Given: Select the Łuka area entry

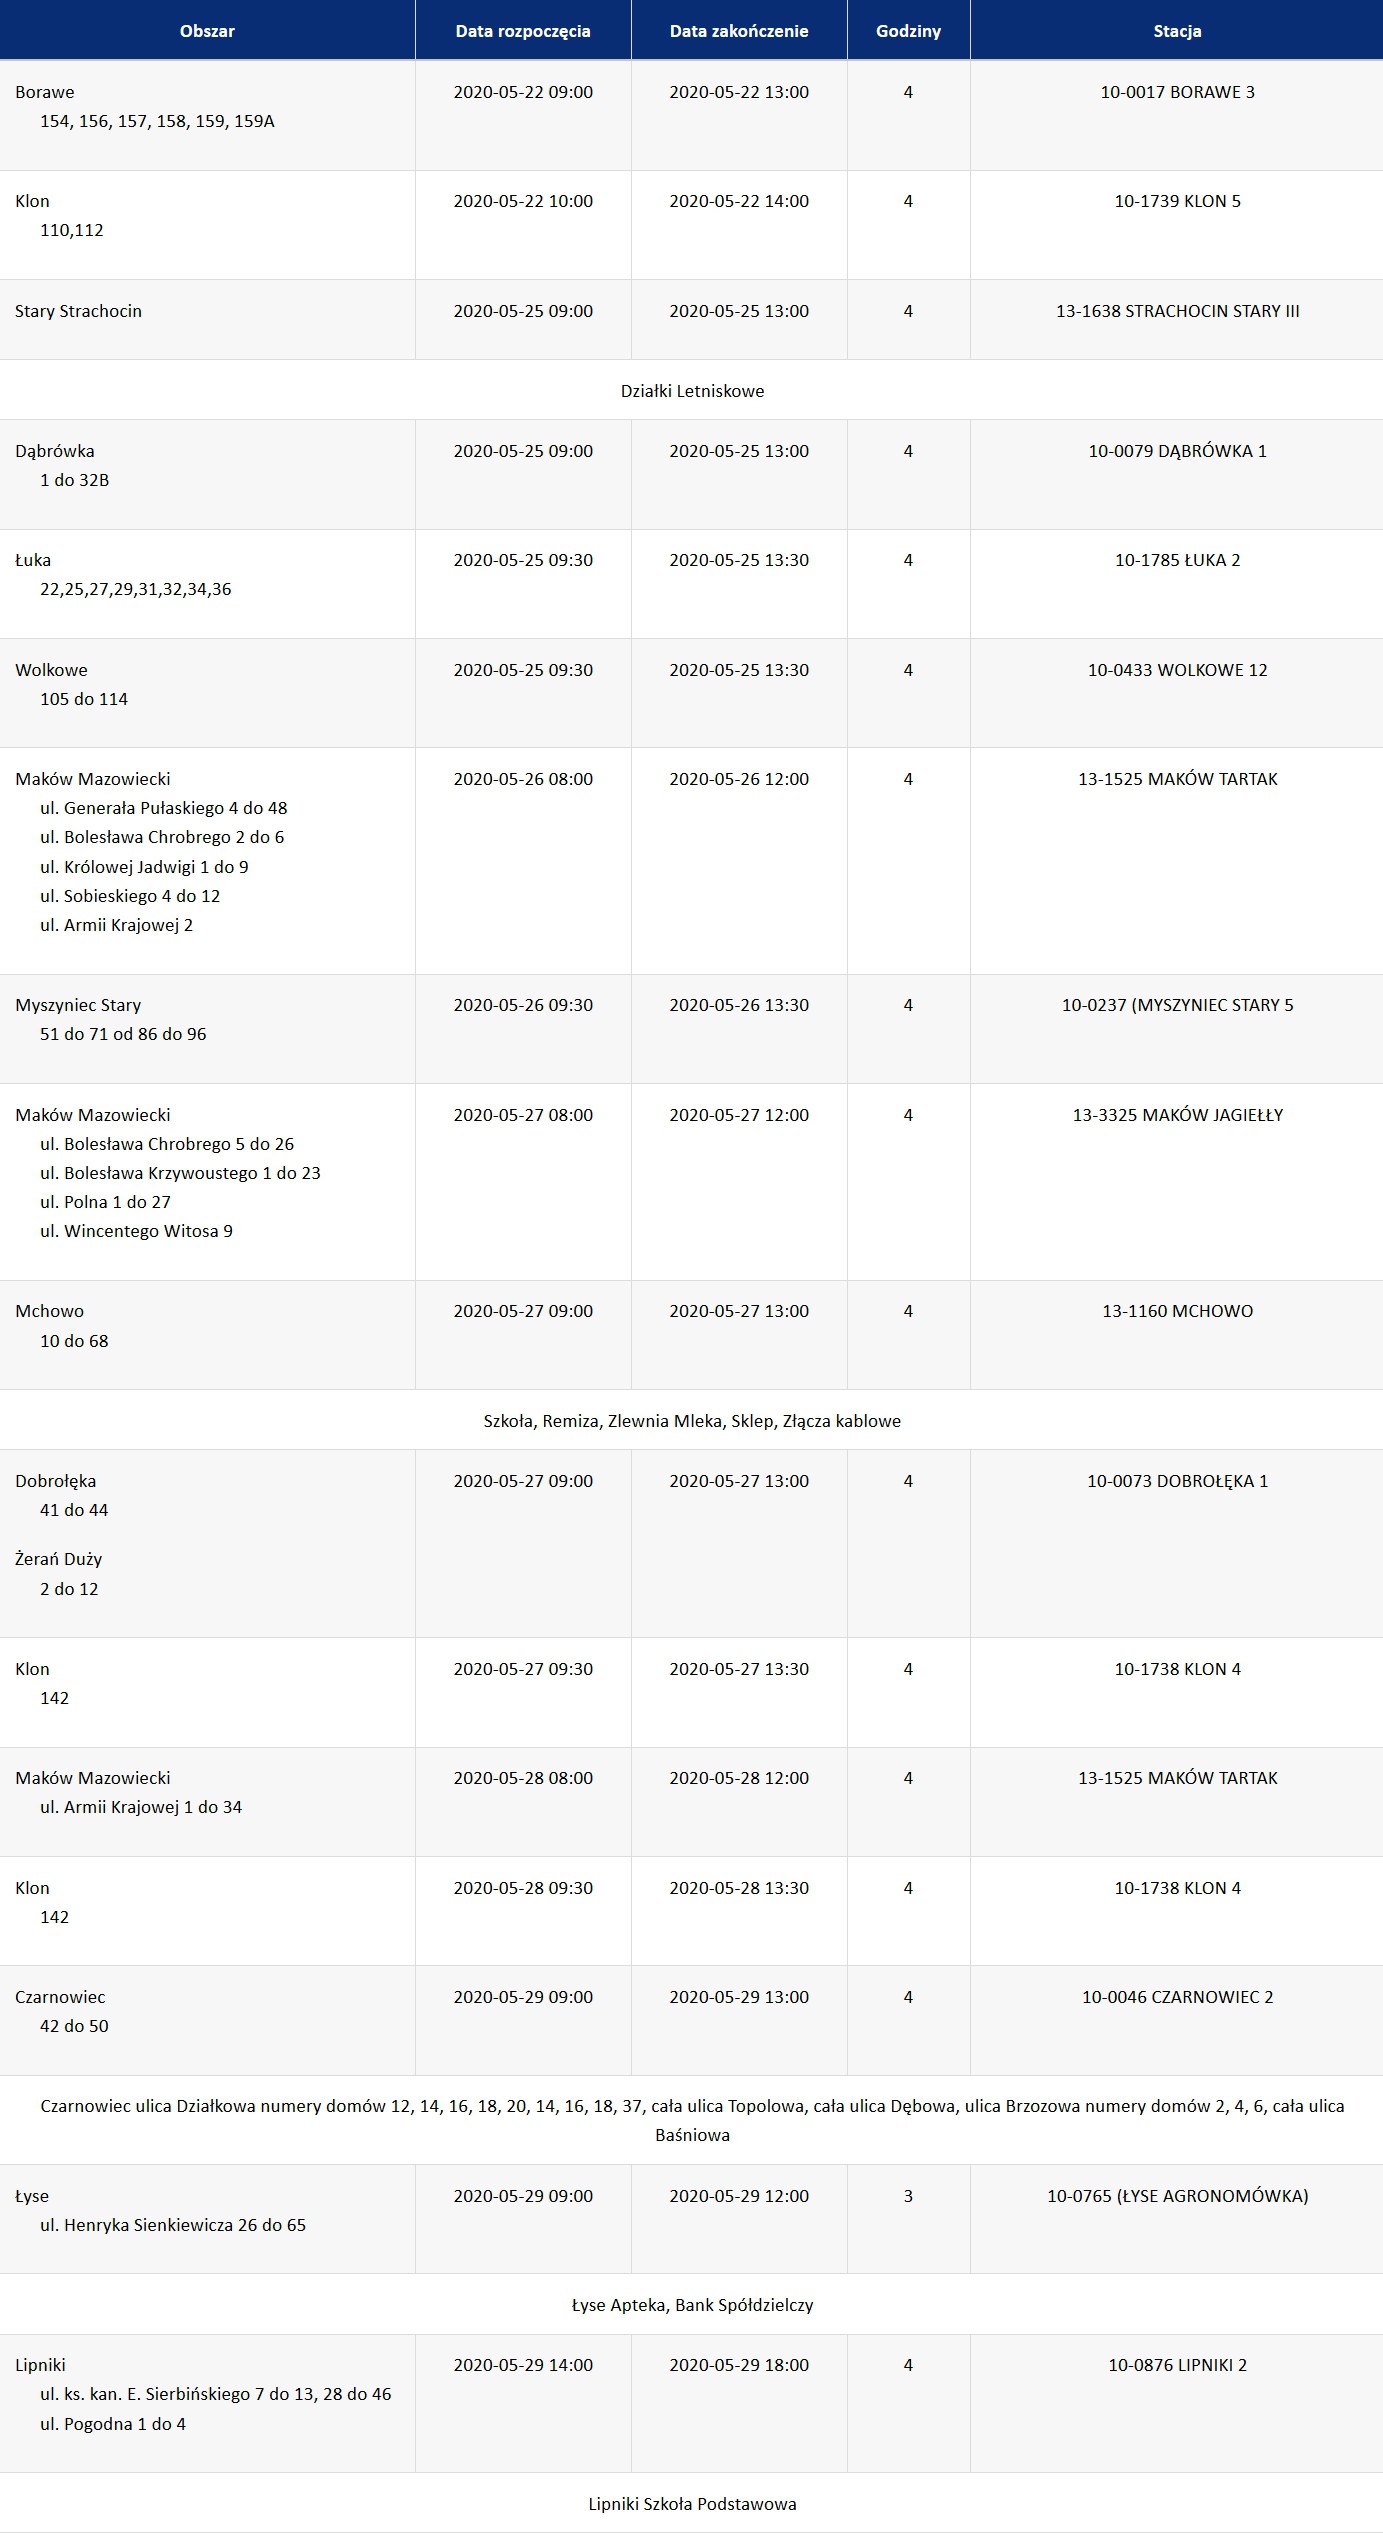Looking at the screenshot, I should click(691, 584).
